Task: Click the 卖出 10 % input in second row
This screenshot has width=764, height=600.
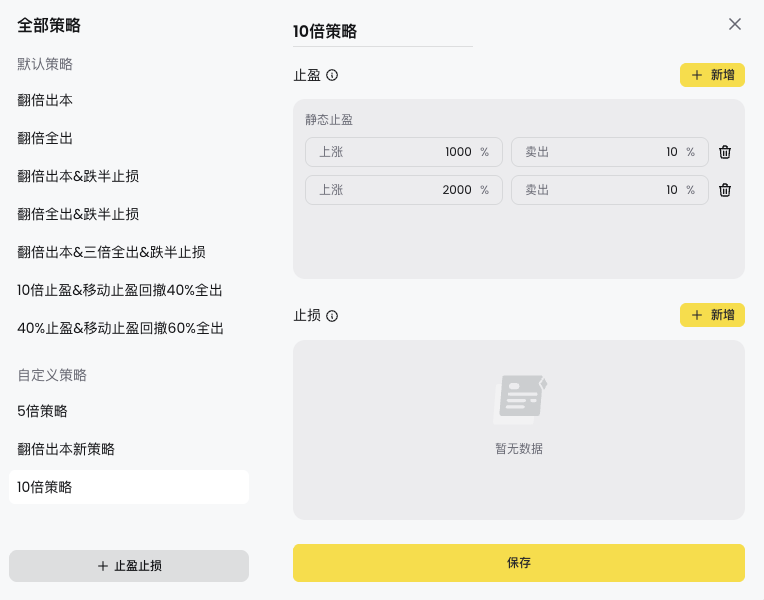Action: [609, 190]
